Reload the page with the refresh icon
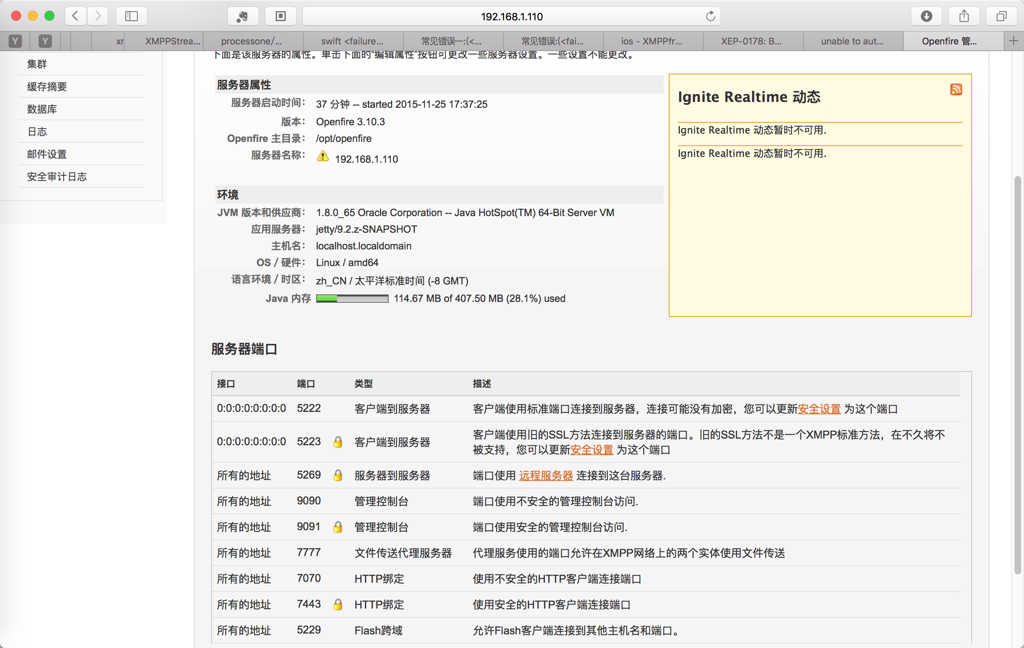This screenshot has height=648, width=1024. 711,16
